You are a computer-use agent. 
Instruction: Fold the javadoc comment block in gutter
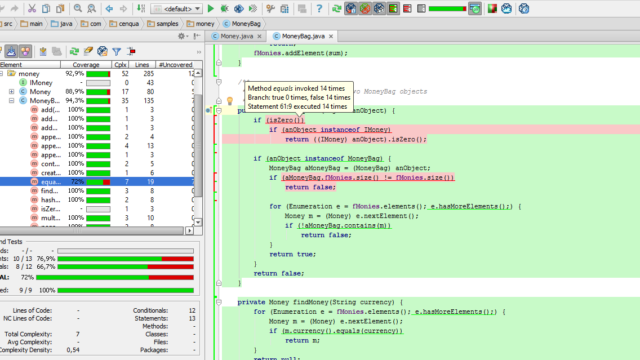point(219,82)
